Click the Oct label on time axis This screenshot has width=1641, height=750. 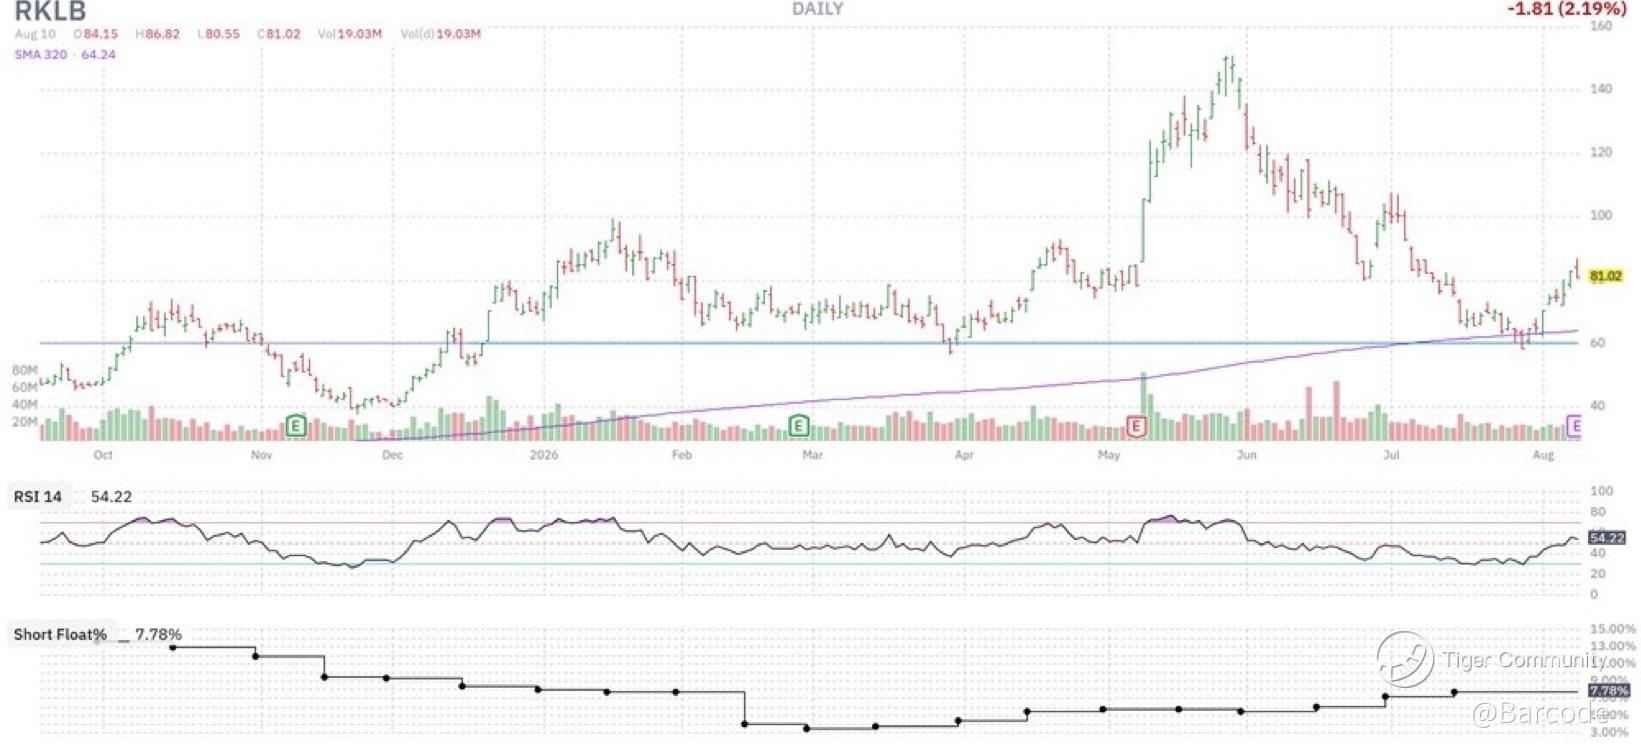tap(103, 455)
